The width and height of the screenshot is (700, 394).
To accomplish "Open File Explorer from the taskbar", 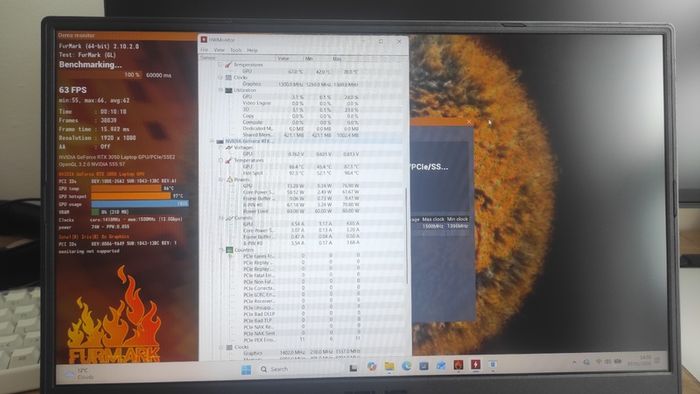I will pos(389,367).
